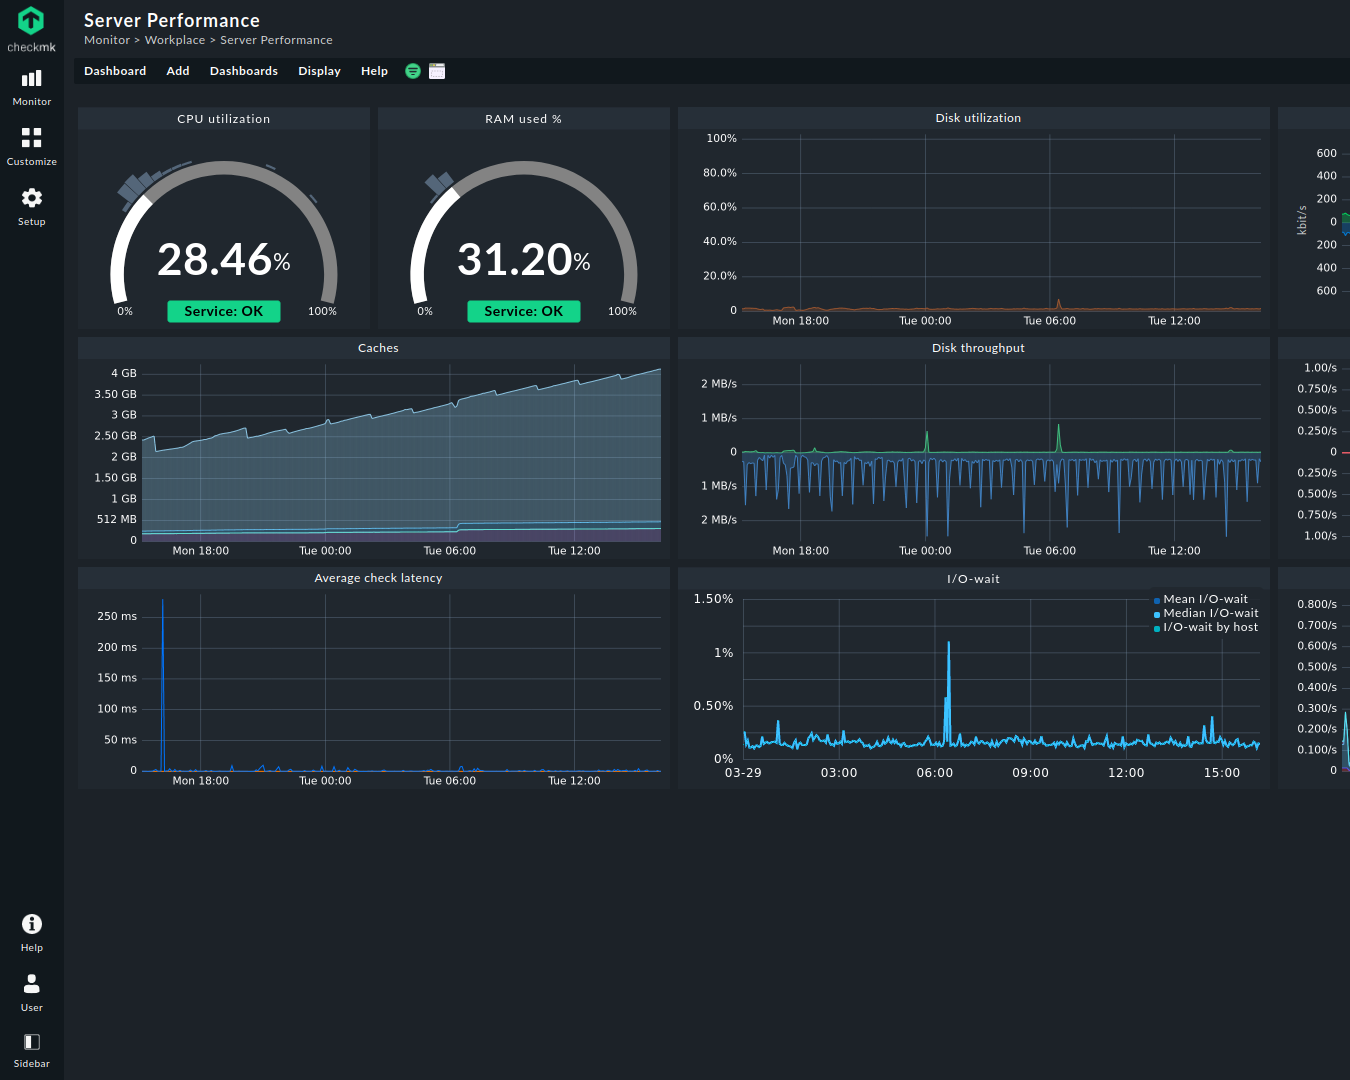Click the Workplace breadcrumb link
Viewport: 1350px width, 1080px height.
[x=175, y=40]
